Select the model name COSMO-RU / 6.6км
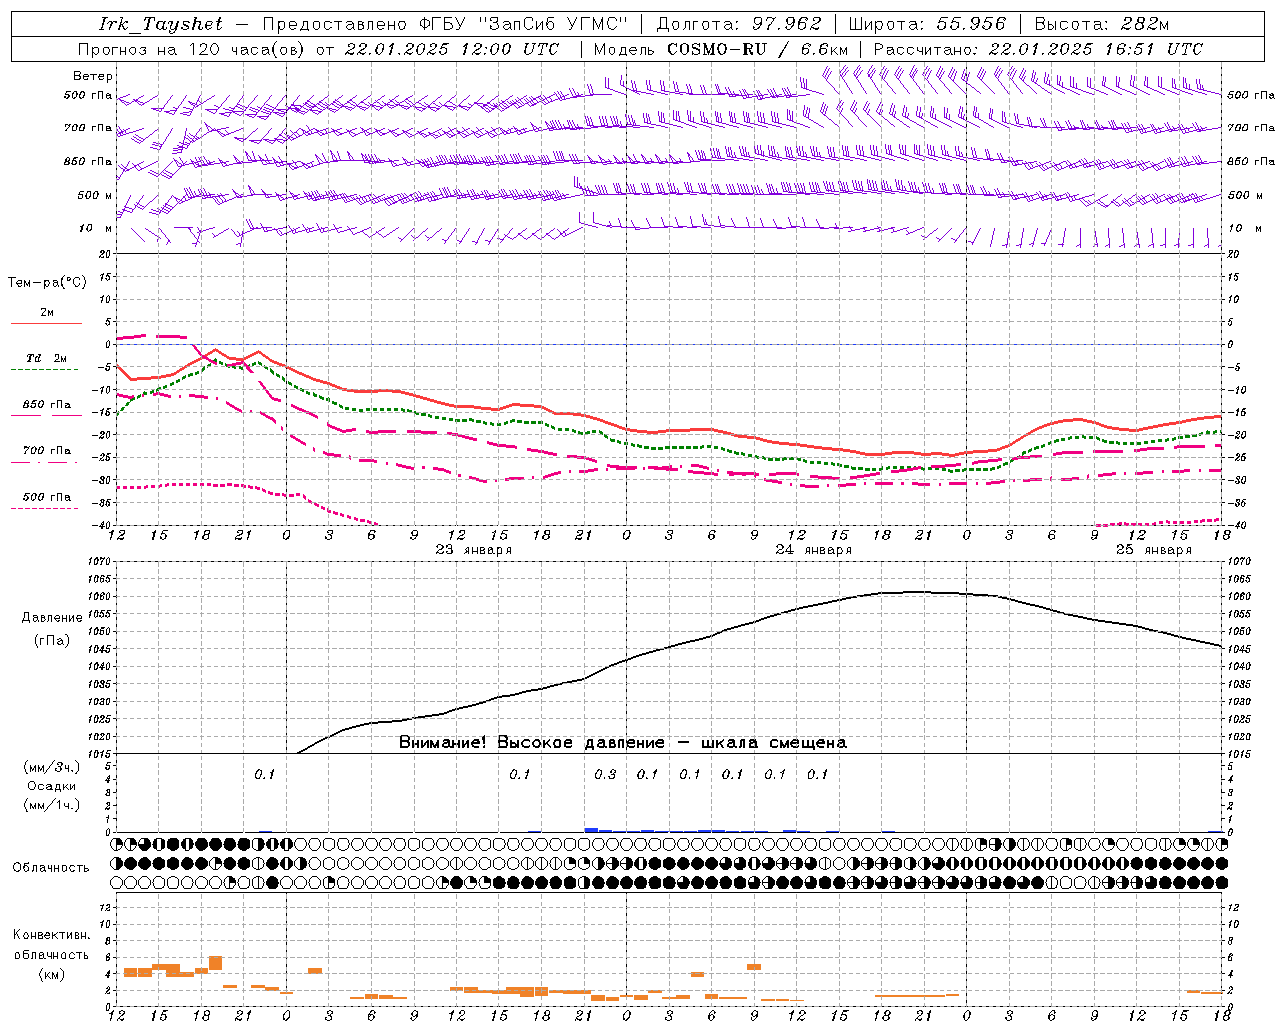This screenshot has height=1024, width=1280. 757,49
